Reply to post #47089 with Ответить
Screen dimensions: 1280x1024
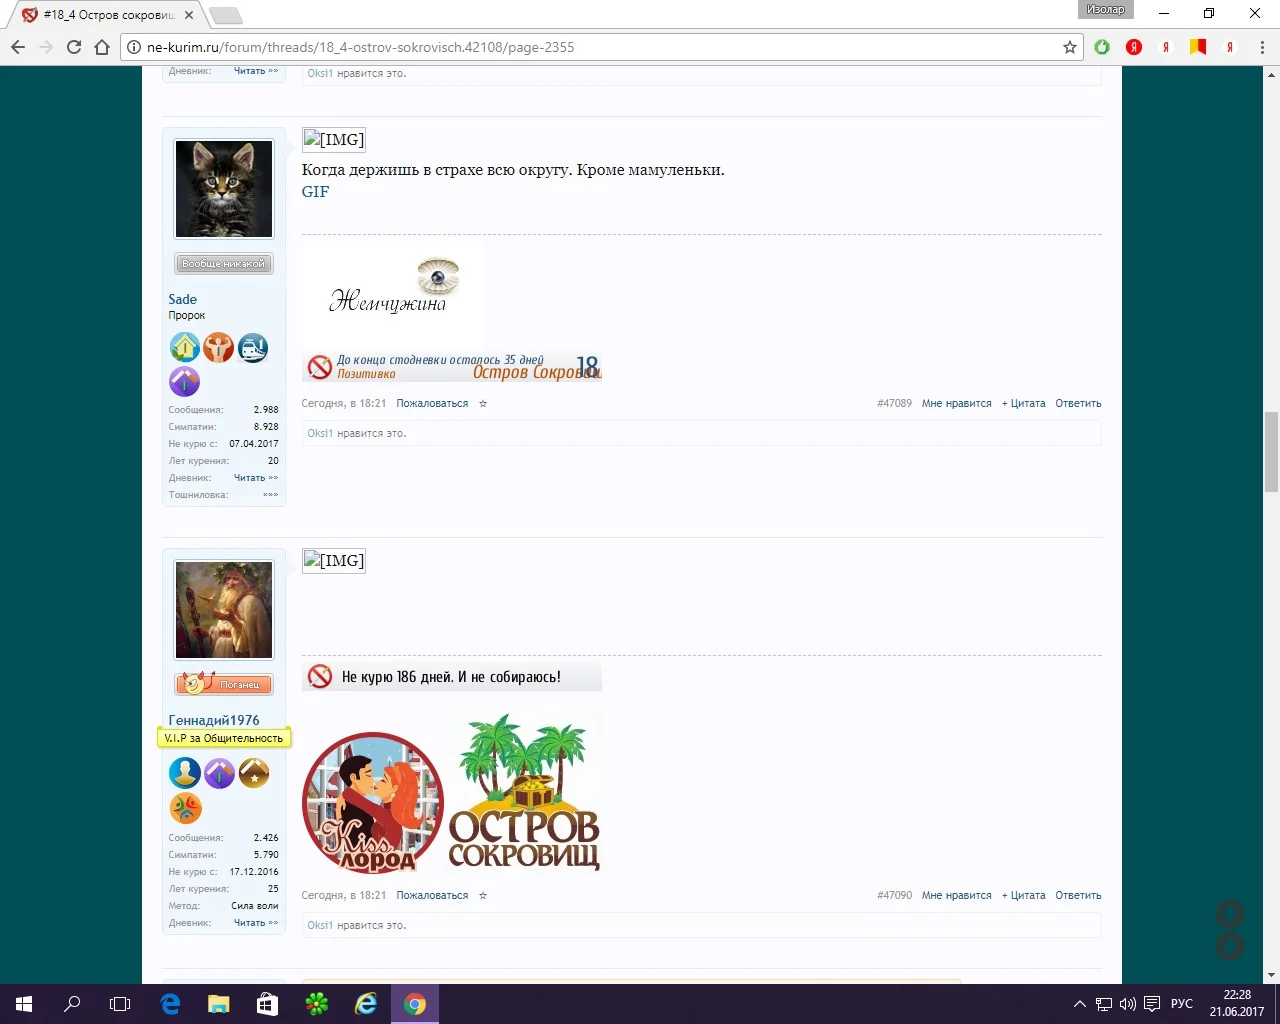1078,404
